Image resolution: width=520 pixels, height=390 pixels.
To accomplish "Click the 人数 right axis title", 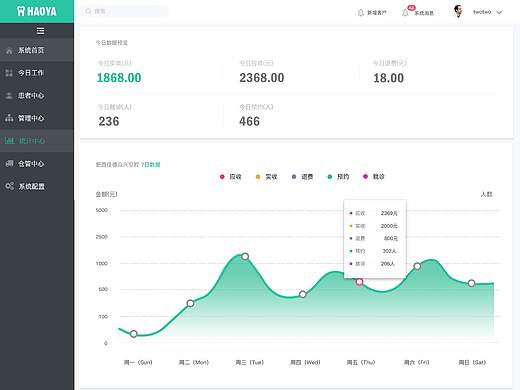I will pos(487,194).
